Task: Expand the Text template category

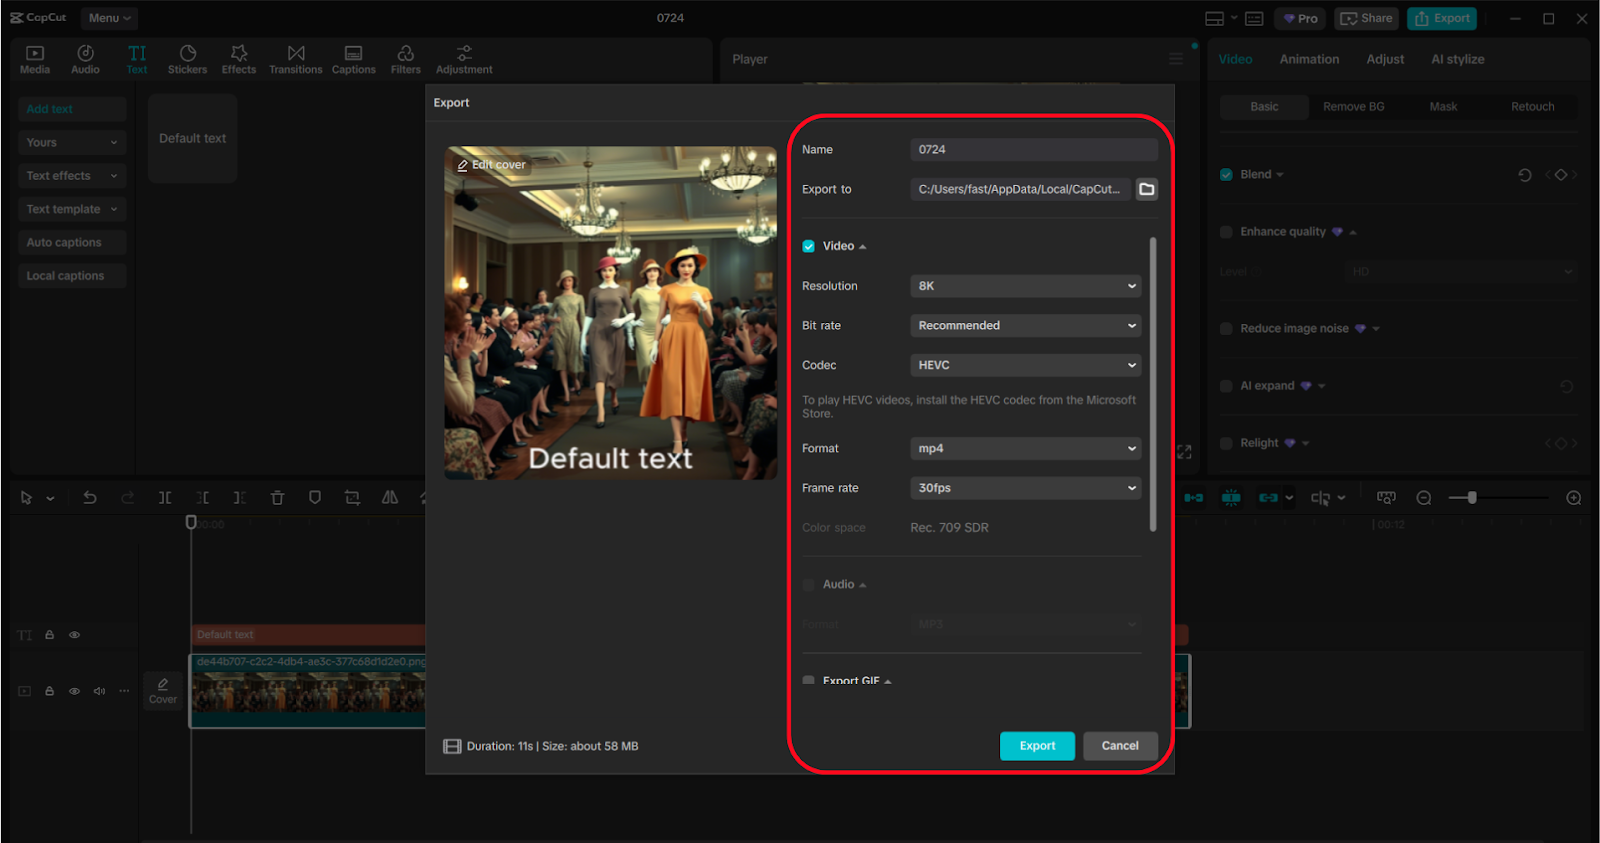Action: point(72,209)
